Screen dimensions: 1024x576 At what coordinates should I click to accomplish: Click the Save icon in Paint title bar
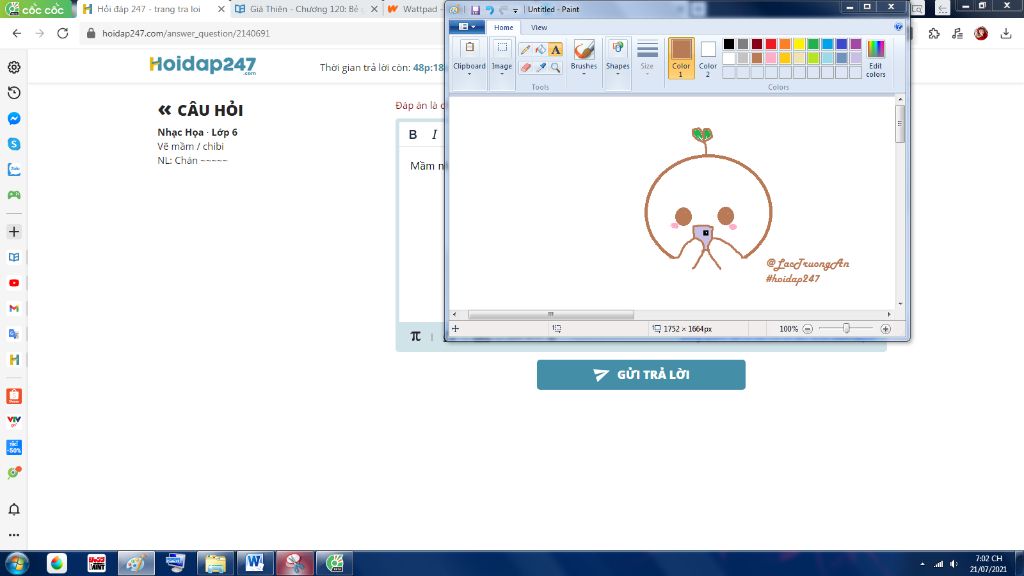tap(475, 10)
